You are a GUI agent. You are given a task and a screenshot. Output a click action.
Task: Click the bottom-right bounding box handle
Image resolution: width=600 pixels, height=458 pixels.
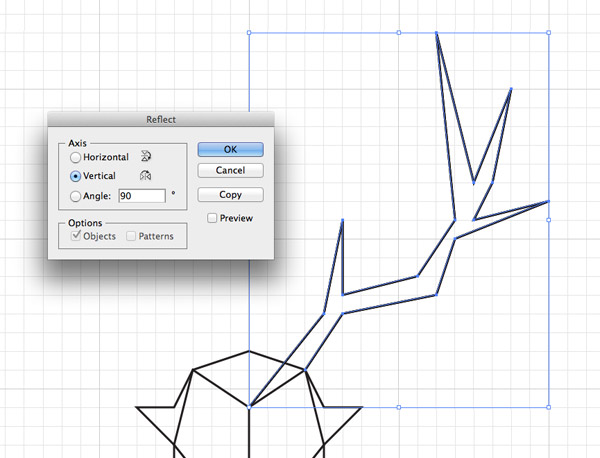[x=549, y=407]
